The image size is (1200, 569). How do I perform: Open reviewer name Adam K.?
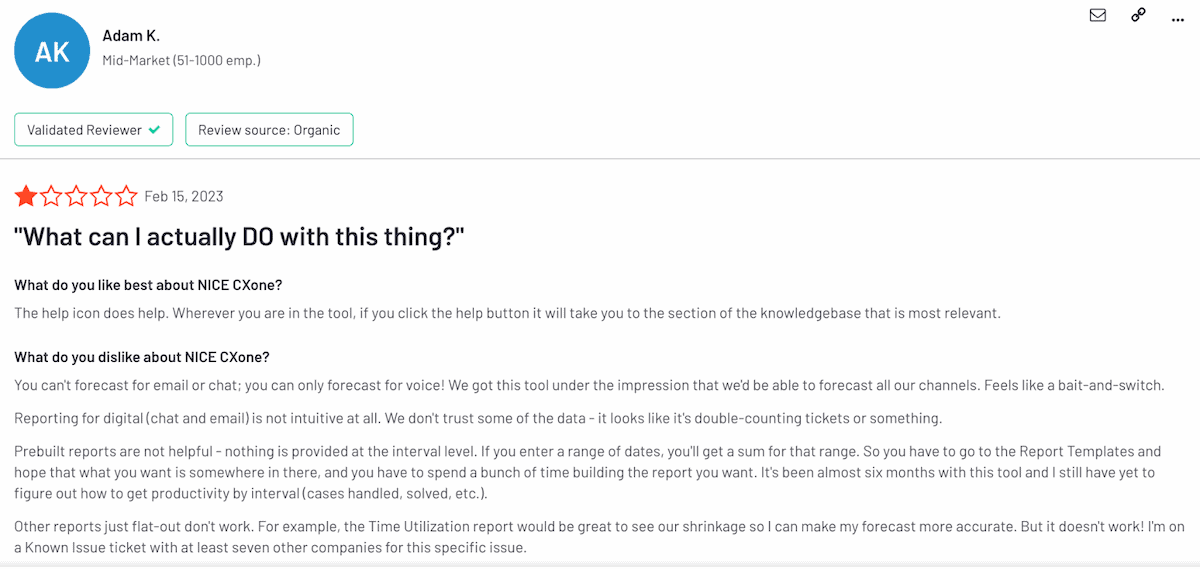(131, 36)
